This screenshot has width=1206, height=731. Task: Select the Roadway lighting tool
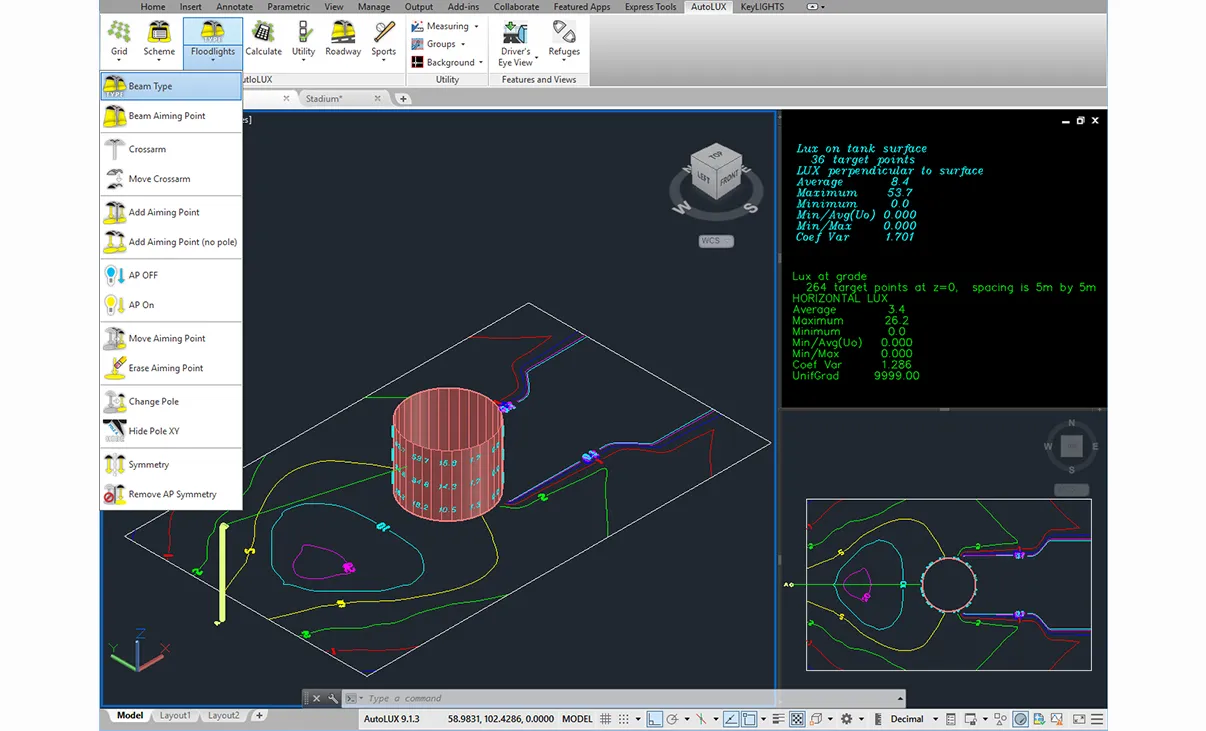343,40
